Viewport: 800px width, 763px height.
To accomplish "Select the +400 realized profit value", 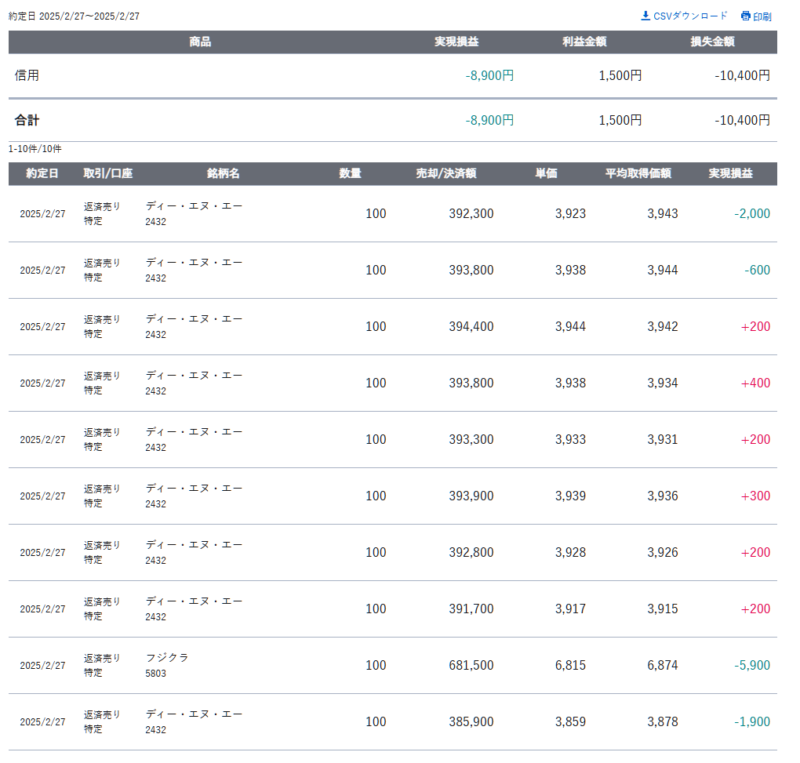I will coord(755,383).
